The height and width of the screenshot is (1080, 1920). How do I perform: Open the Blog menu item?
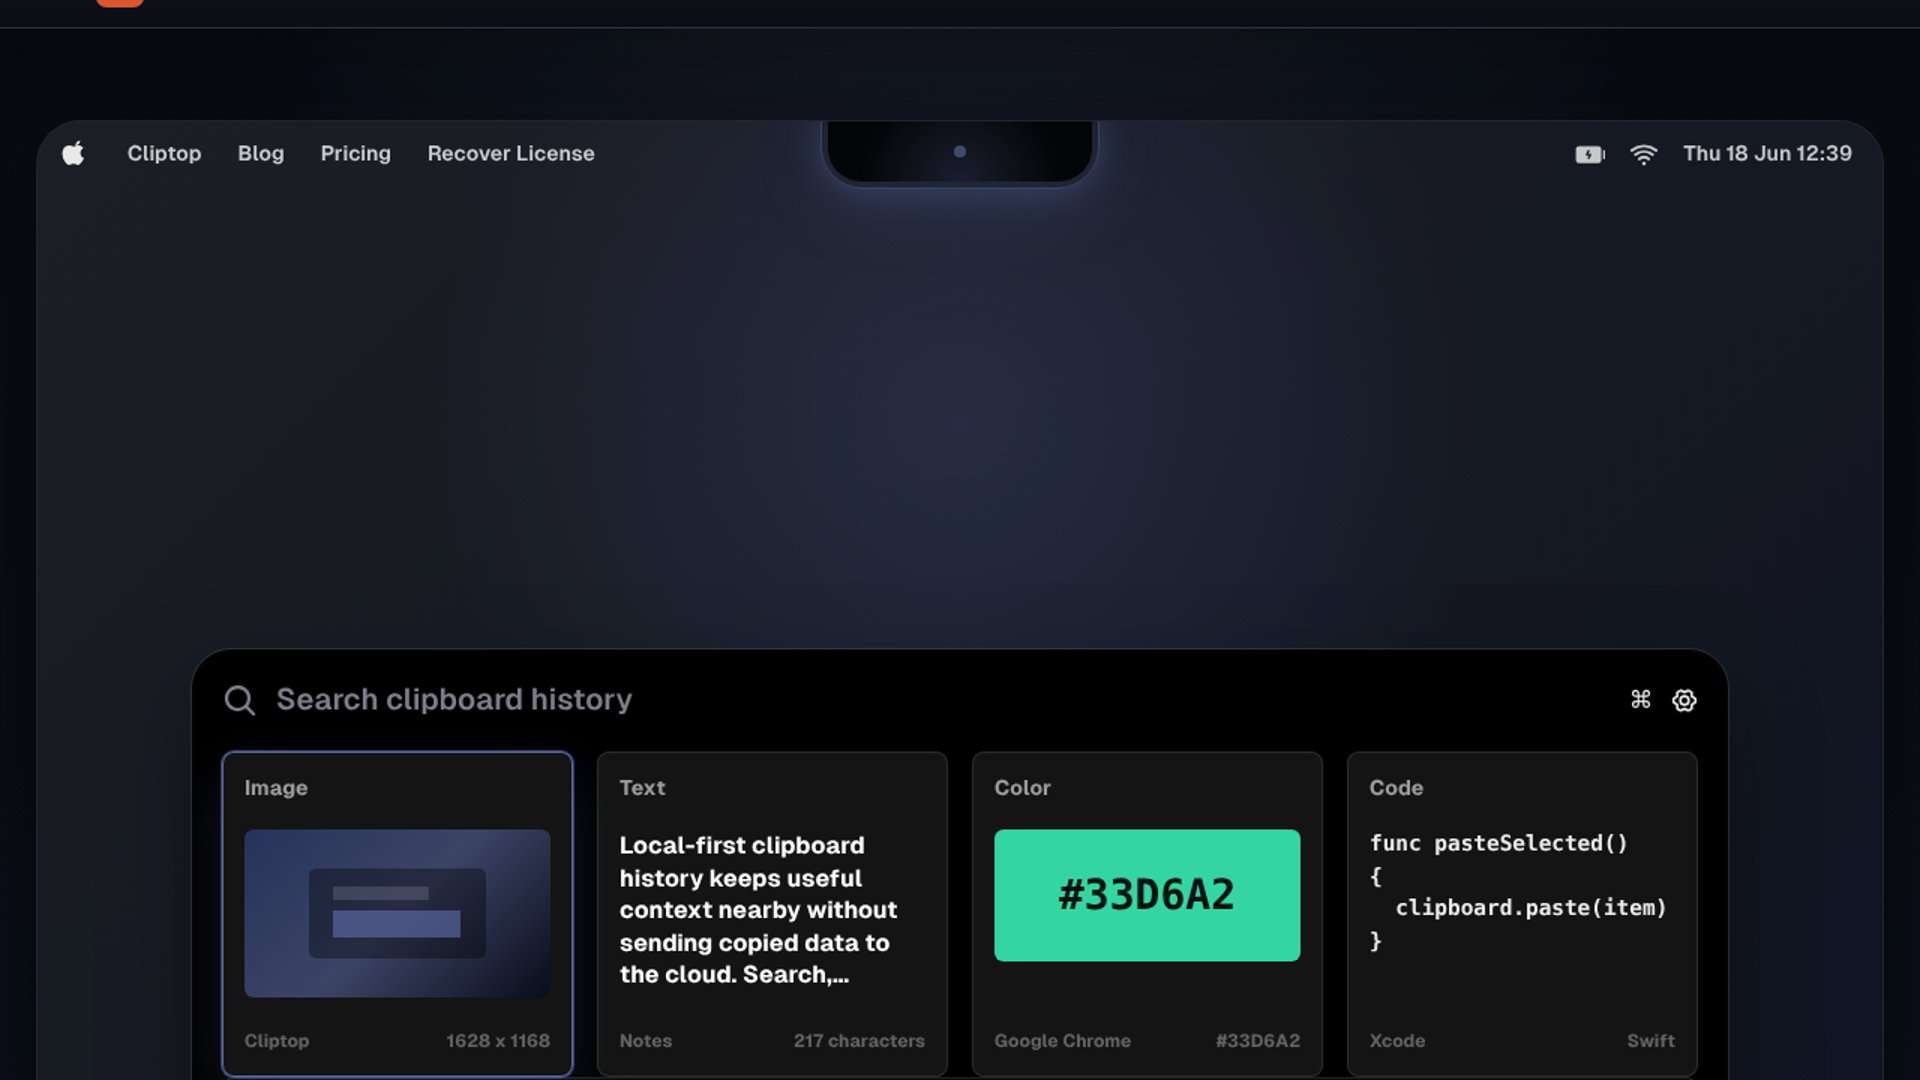pyautogui.click(x=261, y=153)
